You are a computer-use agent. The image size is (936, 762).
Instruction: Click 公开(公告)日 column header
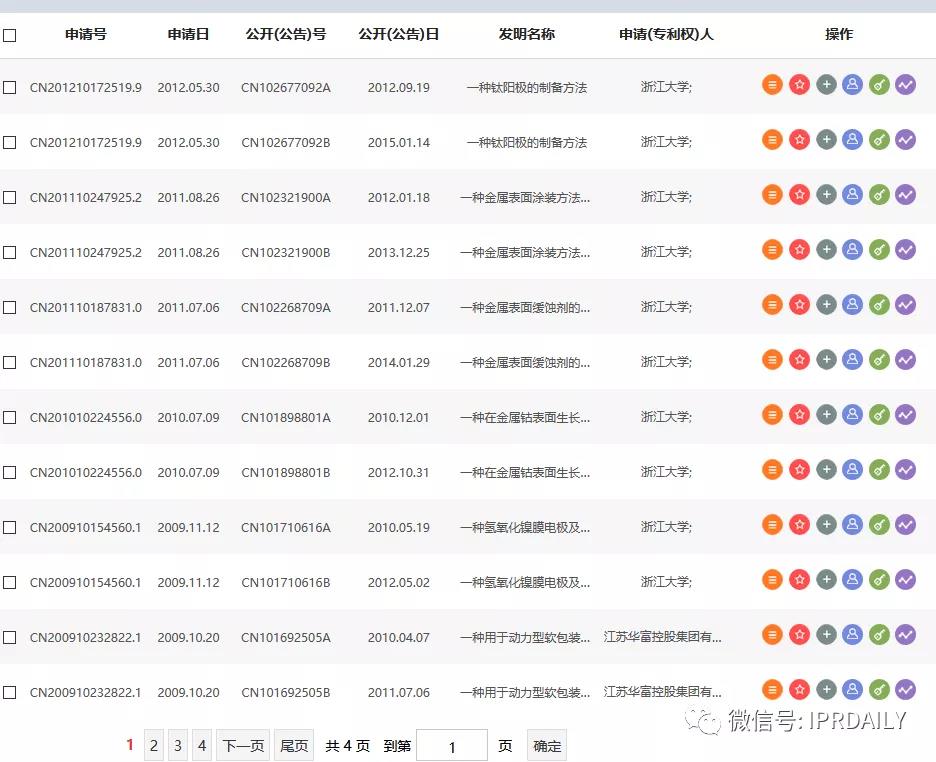tap(399, 34)
